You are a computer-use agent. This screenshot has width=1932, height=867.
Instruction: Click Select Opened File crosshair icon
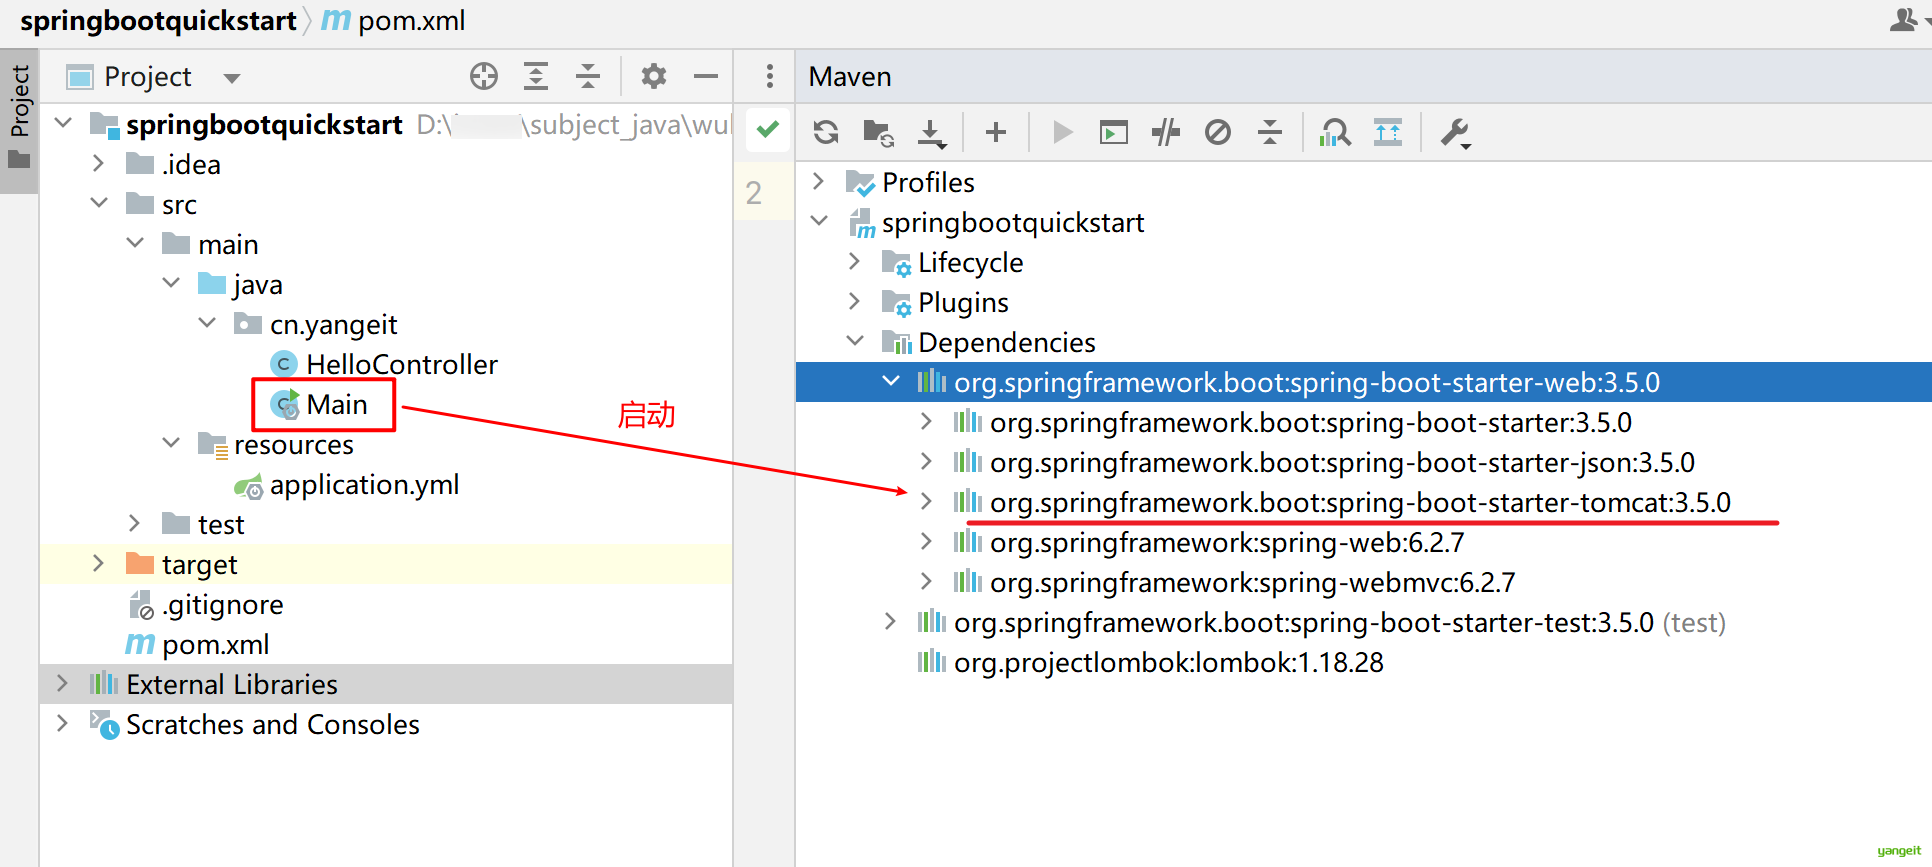[x=484, y=76]
